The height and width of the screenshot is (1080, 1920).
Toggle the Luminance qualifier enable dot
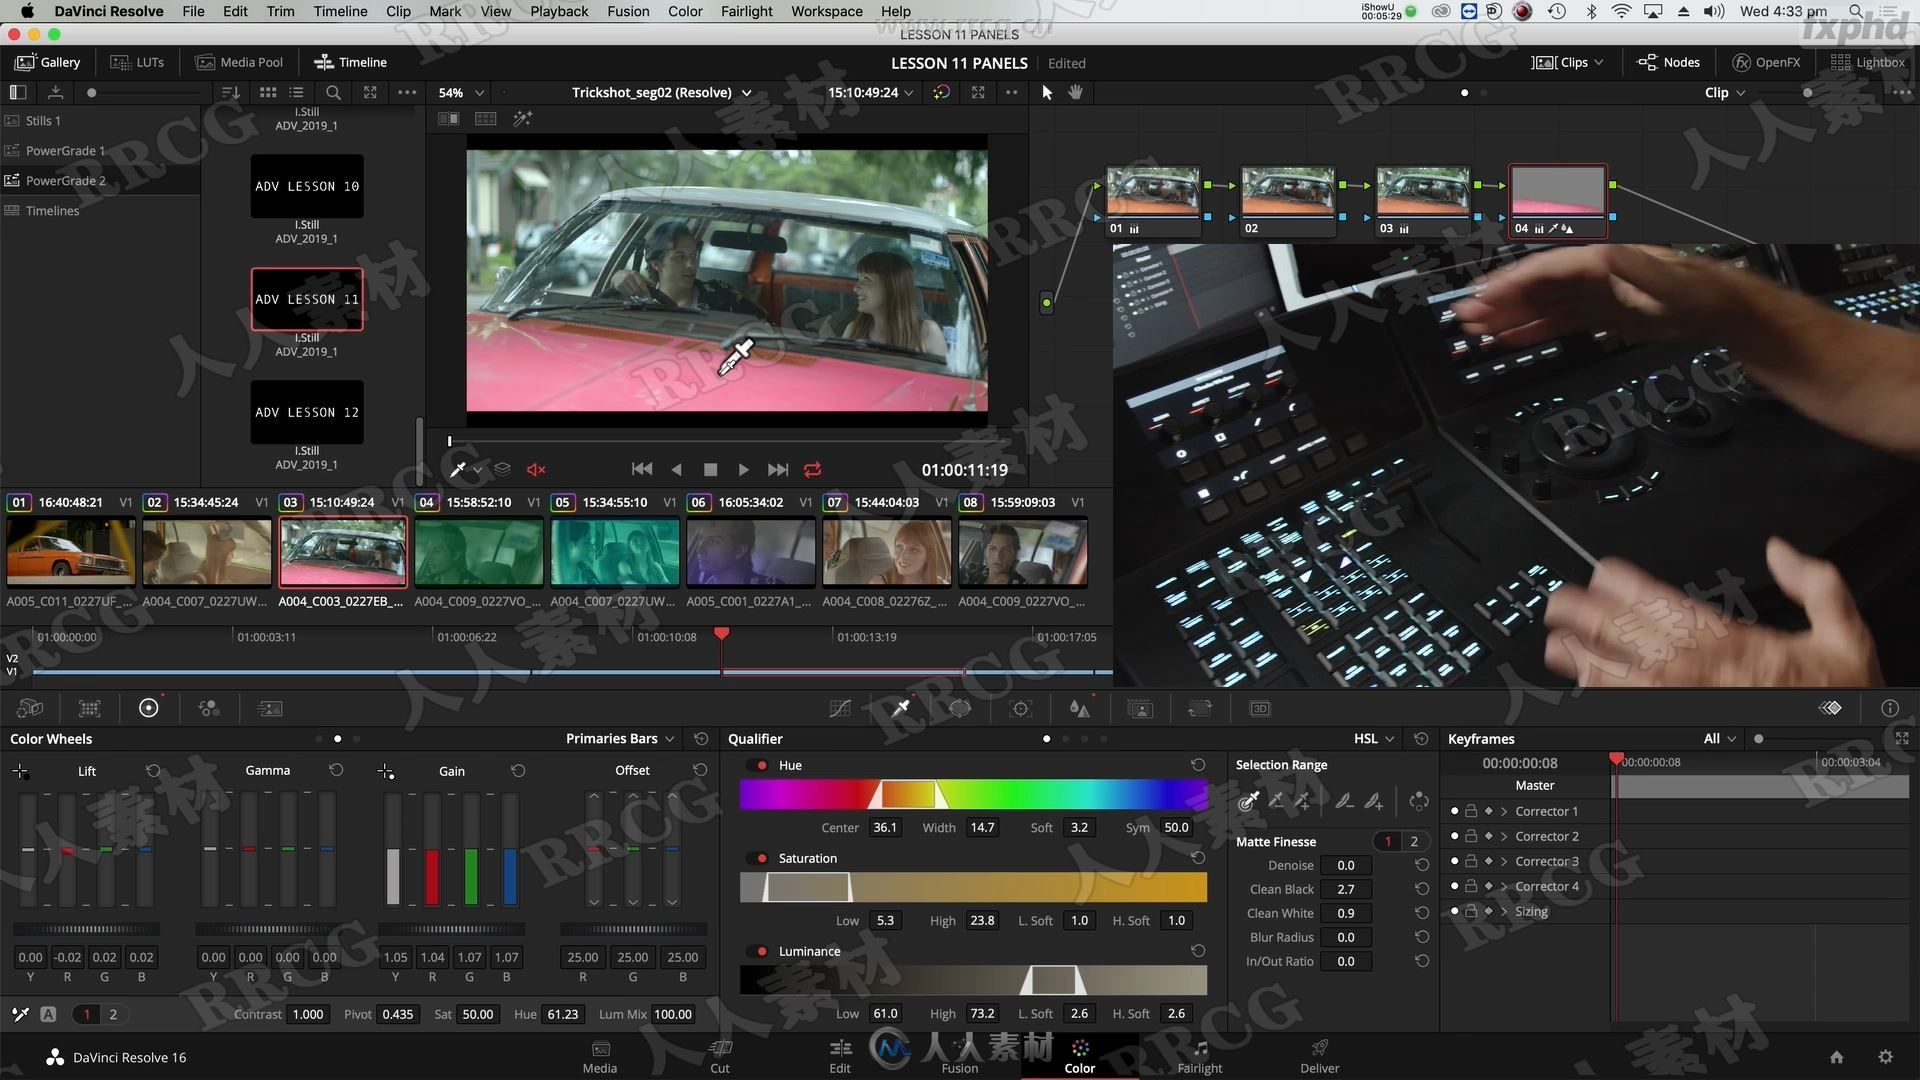762,951
